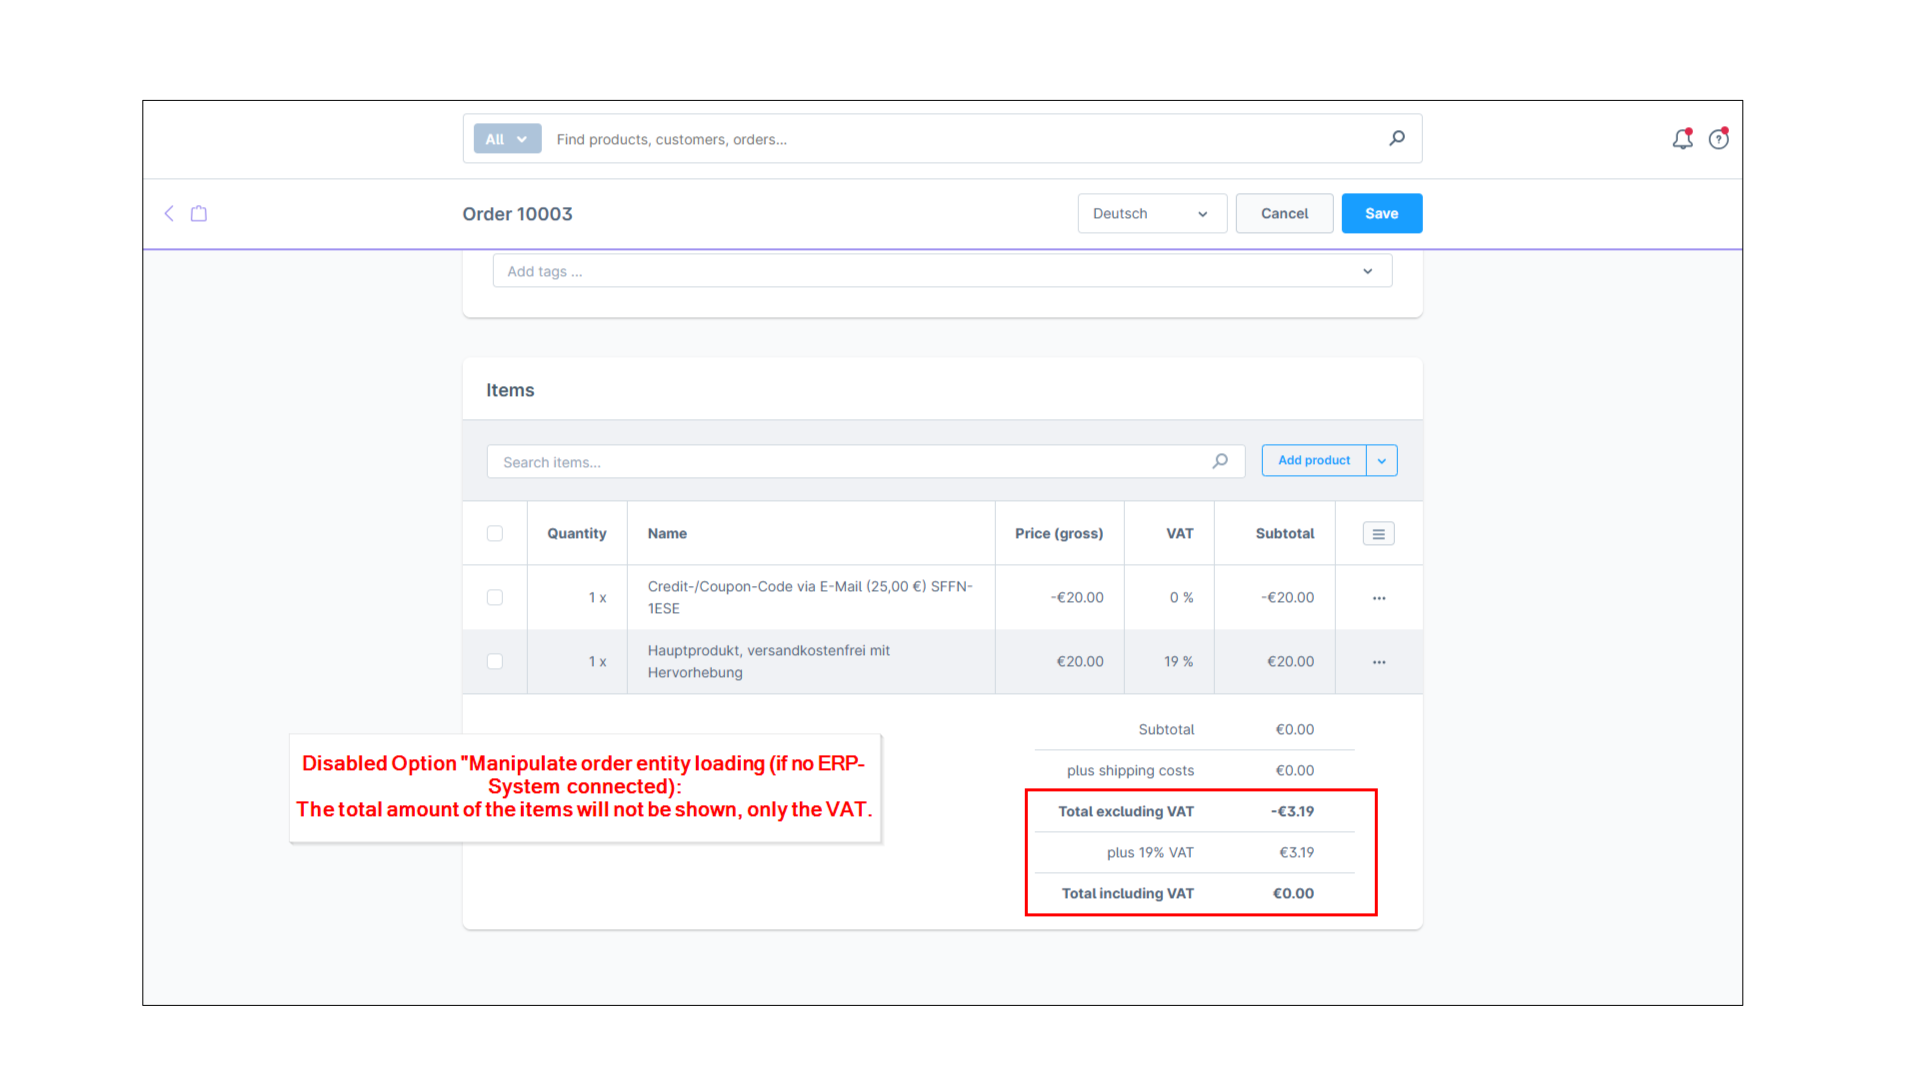Click the ellipsis icon on Hauptprodukt row

click(x=1378, y=659)
